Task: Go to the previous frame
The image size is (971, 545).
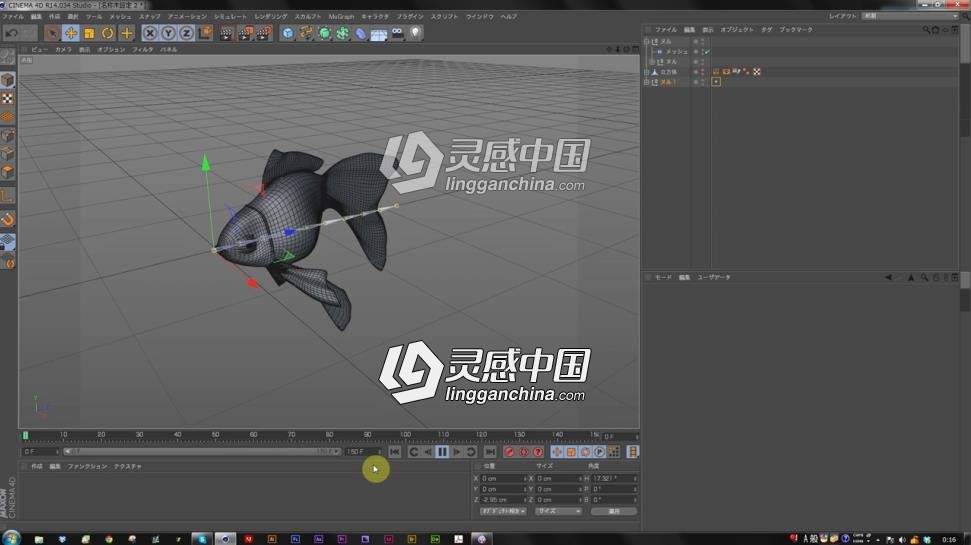Action: pyautogui.click(x=428, y=452)
